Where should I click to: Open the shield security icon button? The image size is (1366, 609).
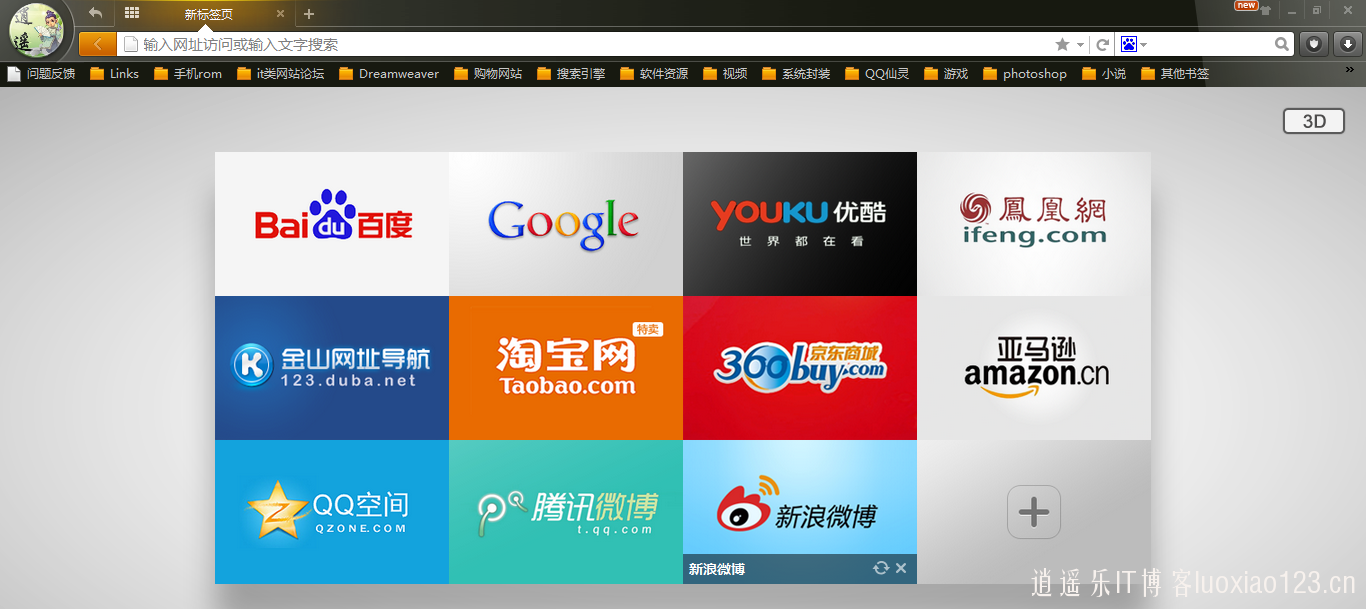point(1313,44)
